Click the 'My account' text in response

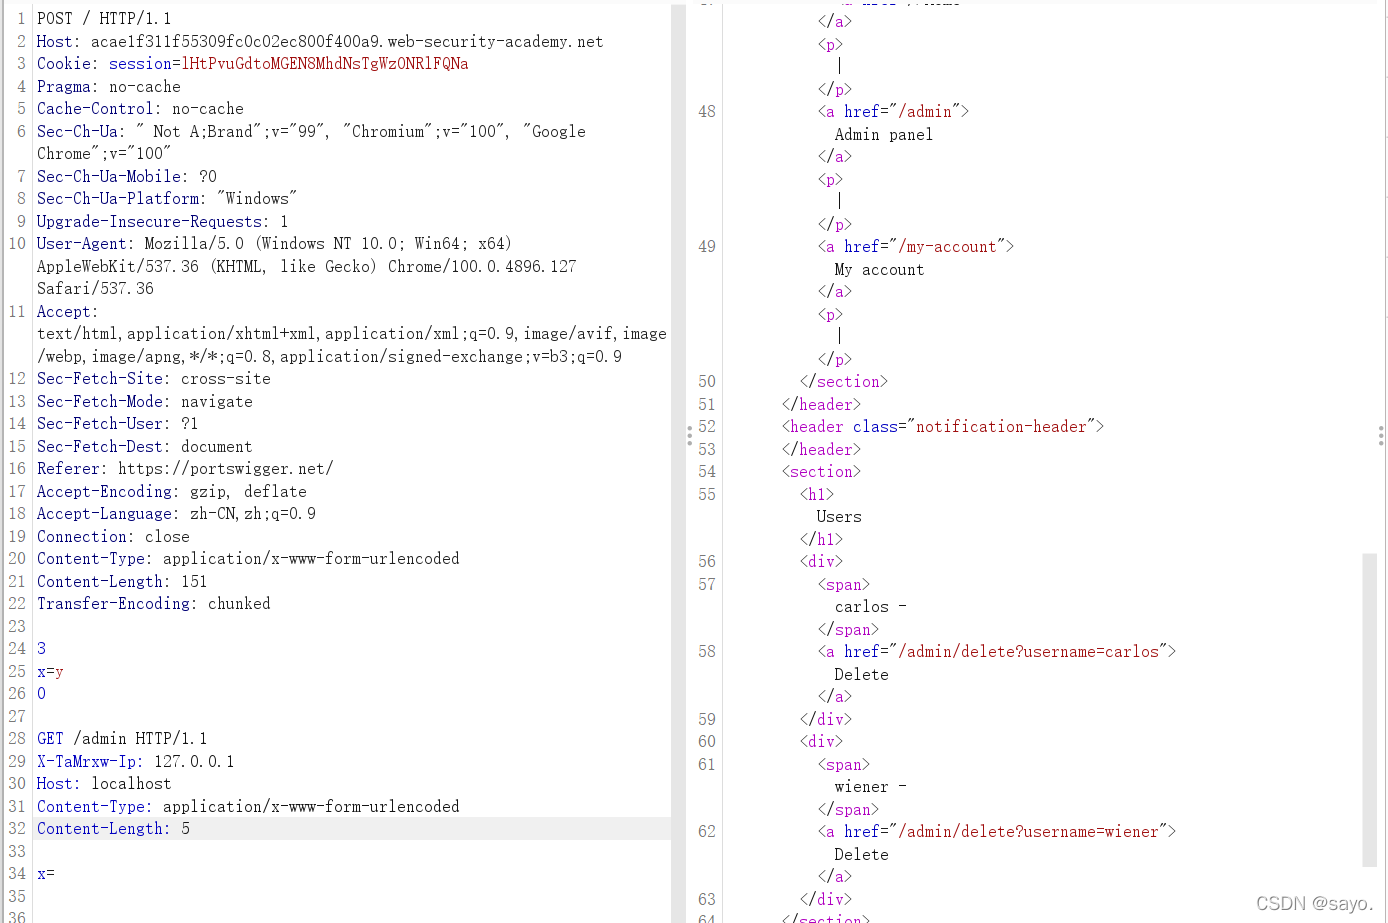[x=879, y=269]
